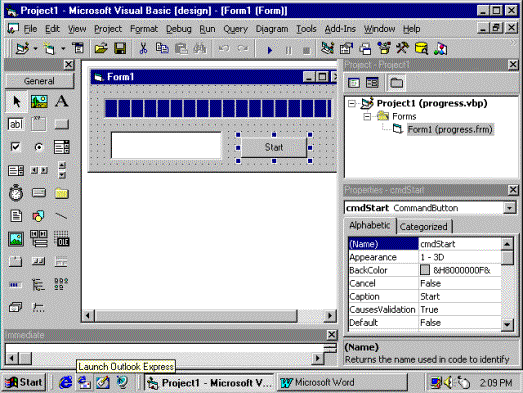Open the Properties Window toolbar icon
Viewport: 523px width, 393px height.
346,49
